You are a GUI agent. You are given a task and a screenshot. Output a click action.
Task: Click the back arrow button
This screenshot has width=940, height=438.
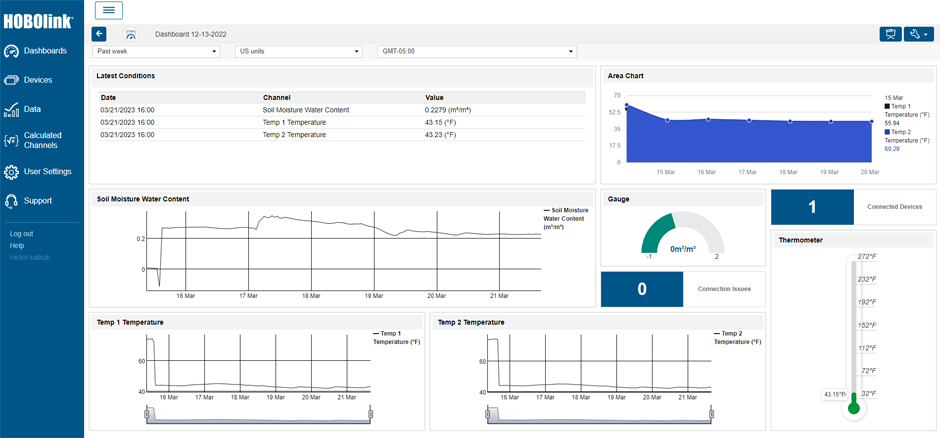[x=99, y=34]
